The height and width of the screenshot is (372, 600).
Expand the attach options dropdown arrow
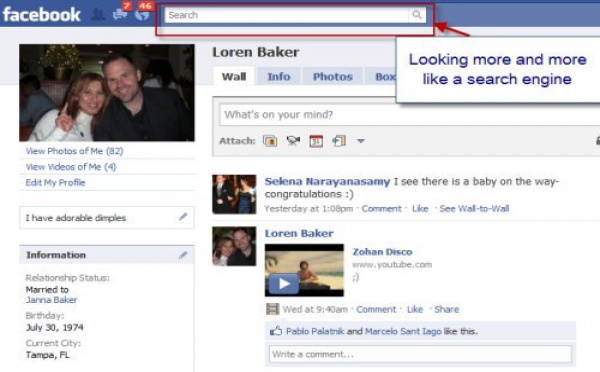coord(360,141)
